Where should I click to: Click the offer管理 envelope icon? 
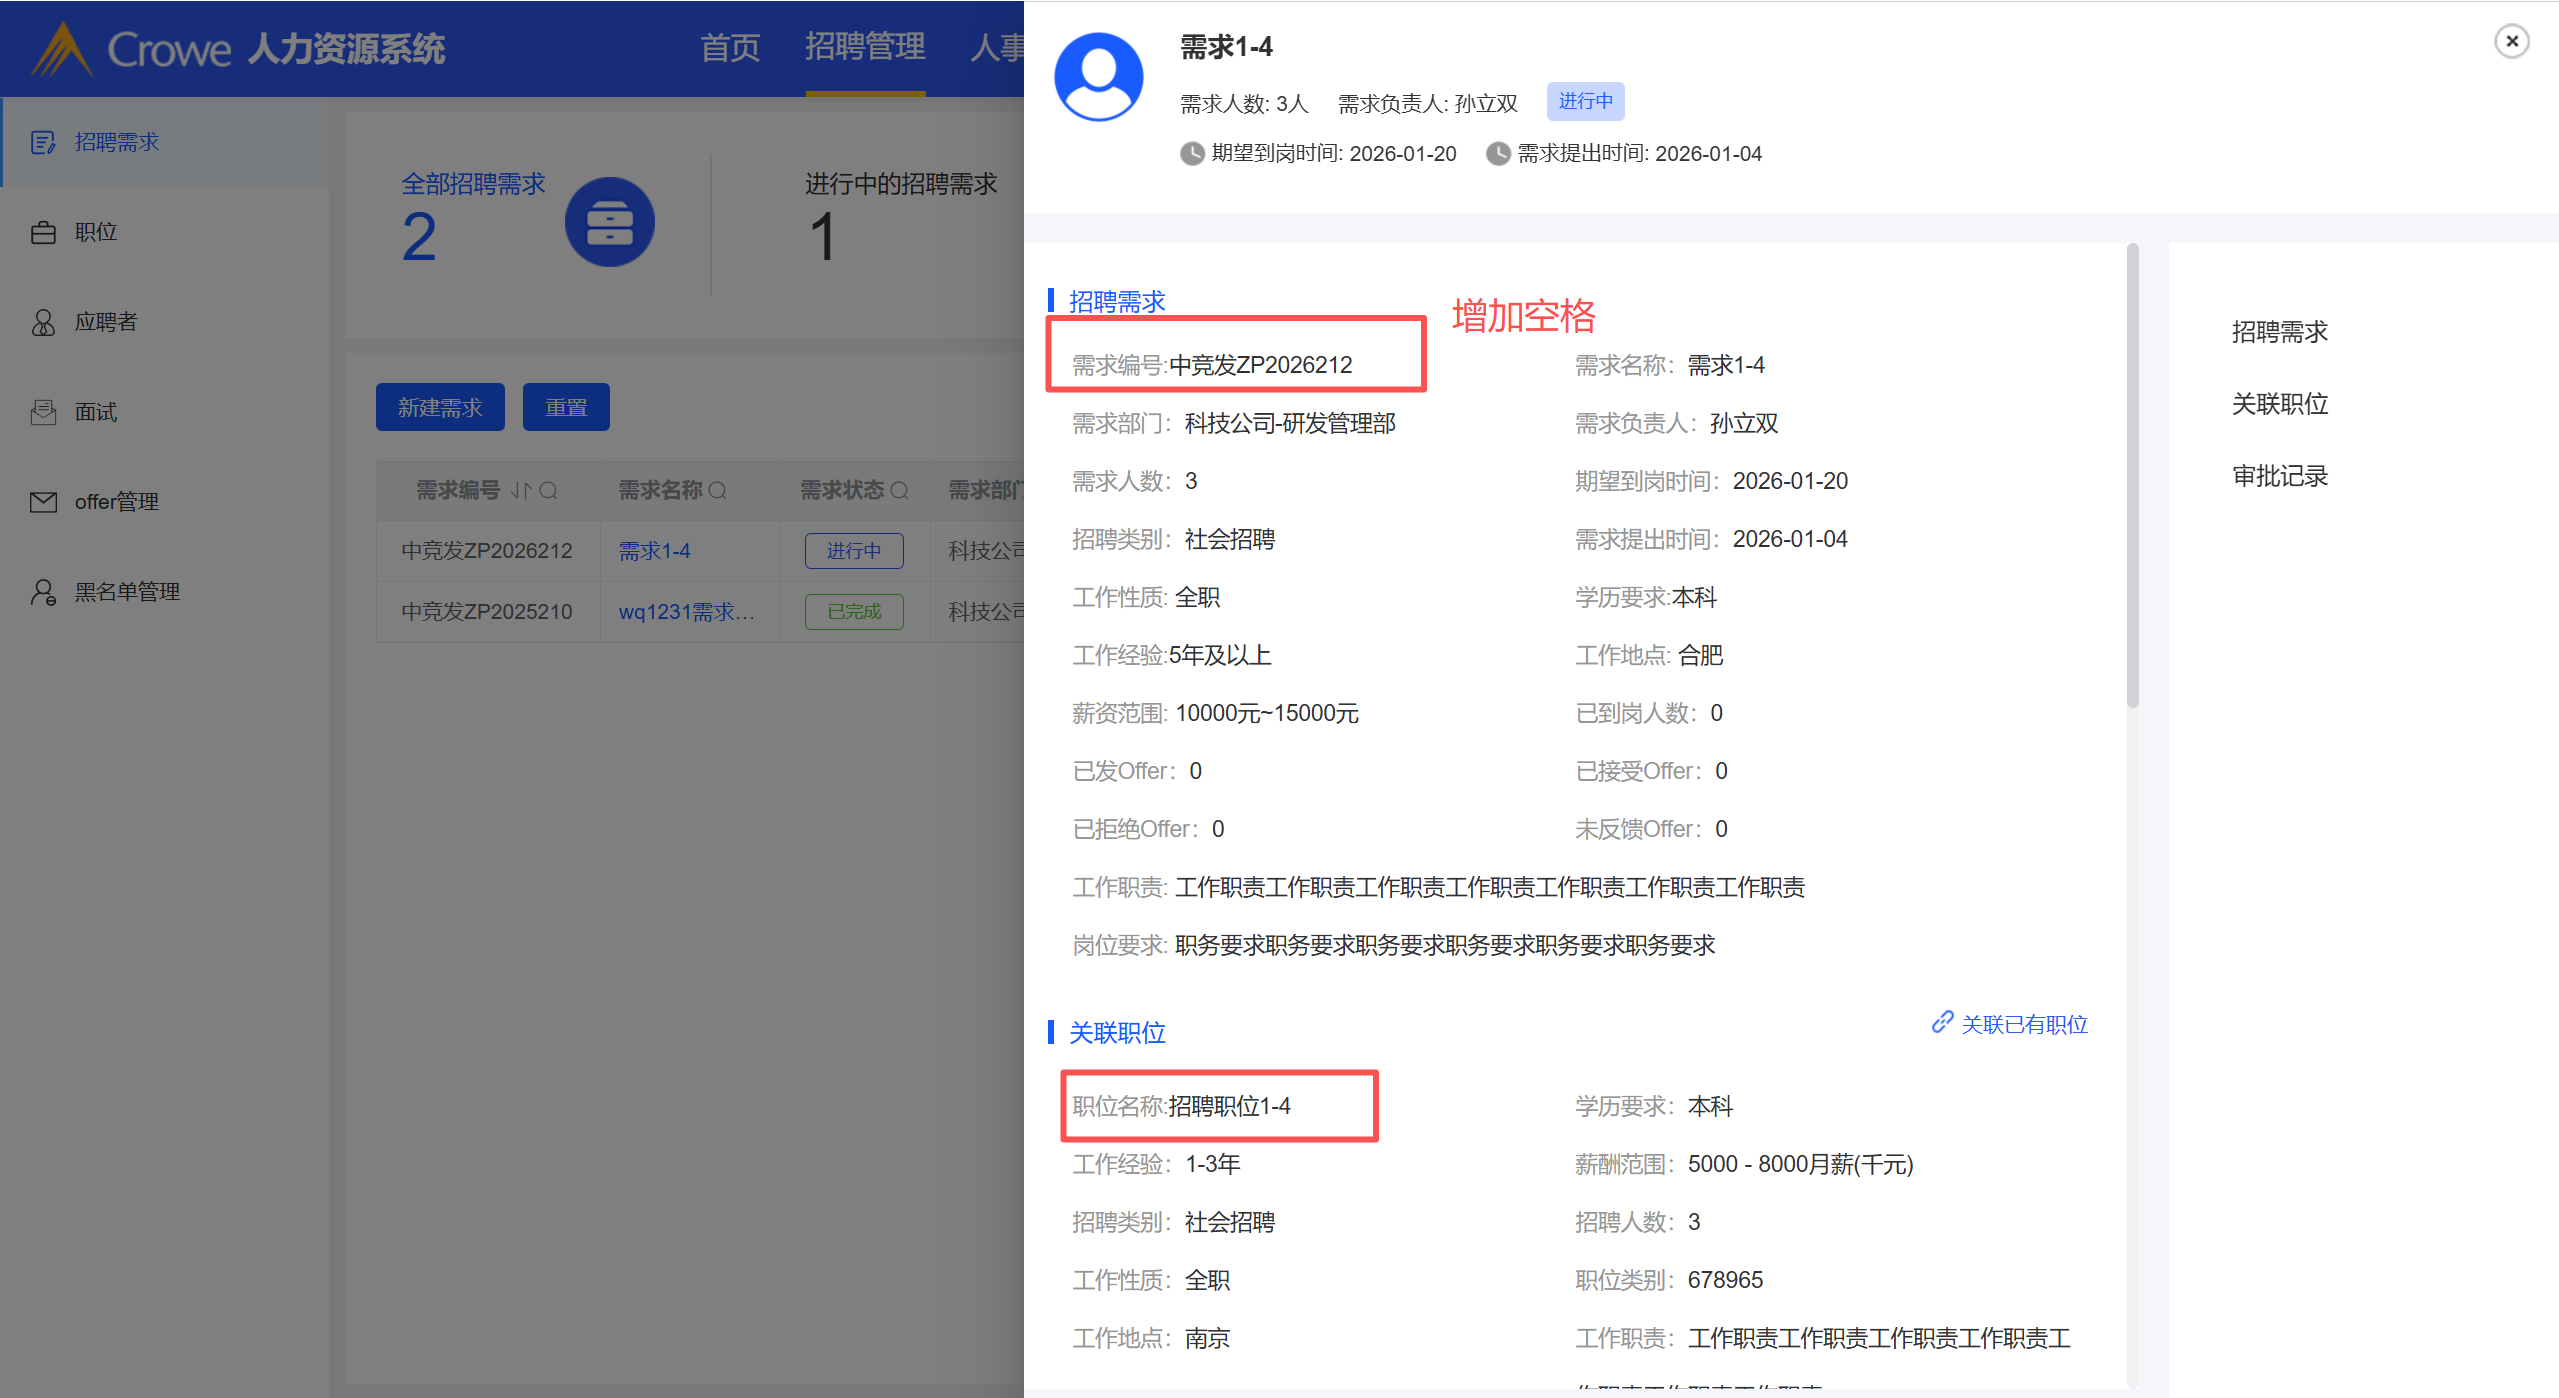[x=43, y=502]
